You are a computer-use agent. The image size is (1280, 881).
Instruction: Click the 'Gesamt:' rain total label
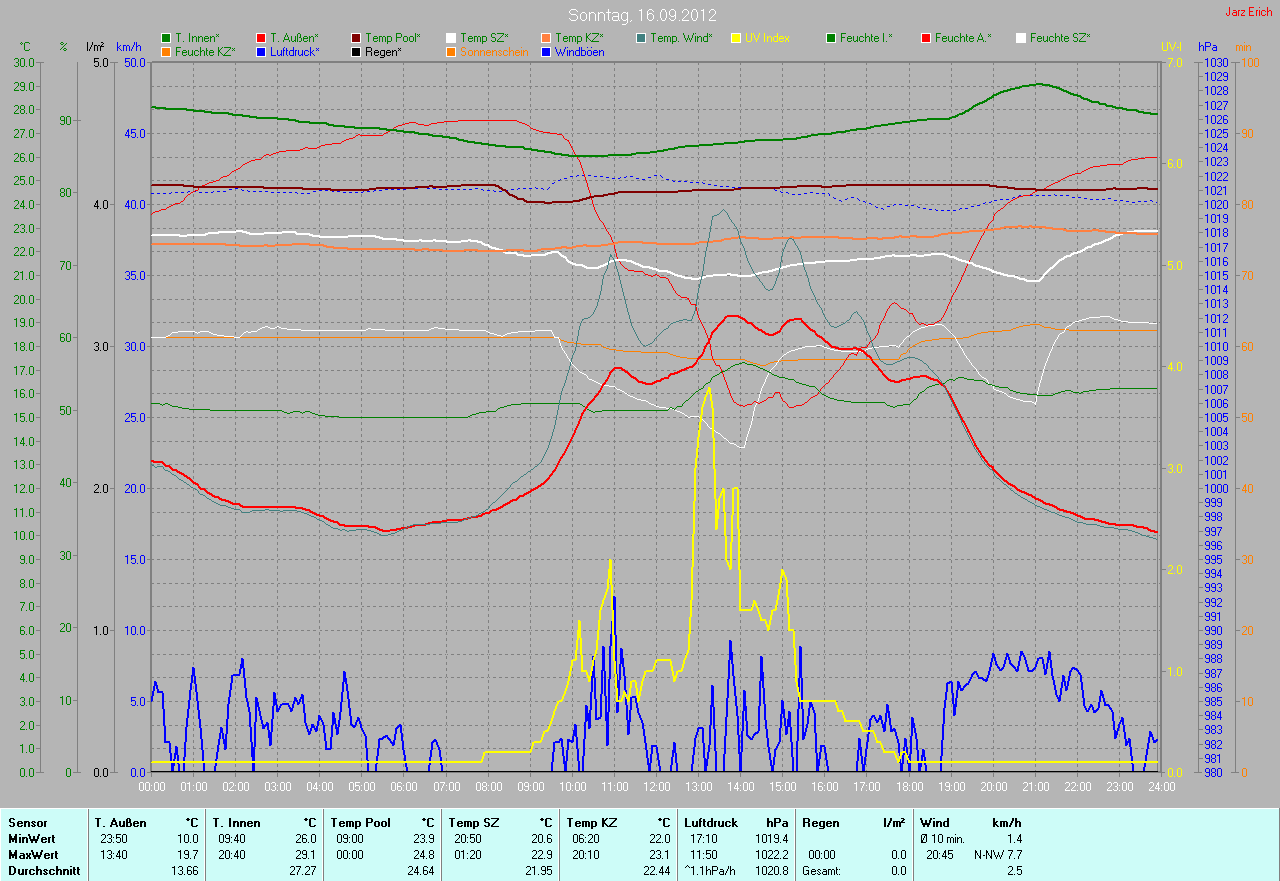point(821,871)
